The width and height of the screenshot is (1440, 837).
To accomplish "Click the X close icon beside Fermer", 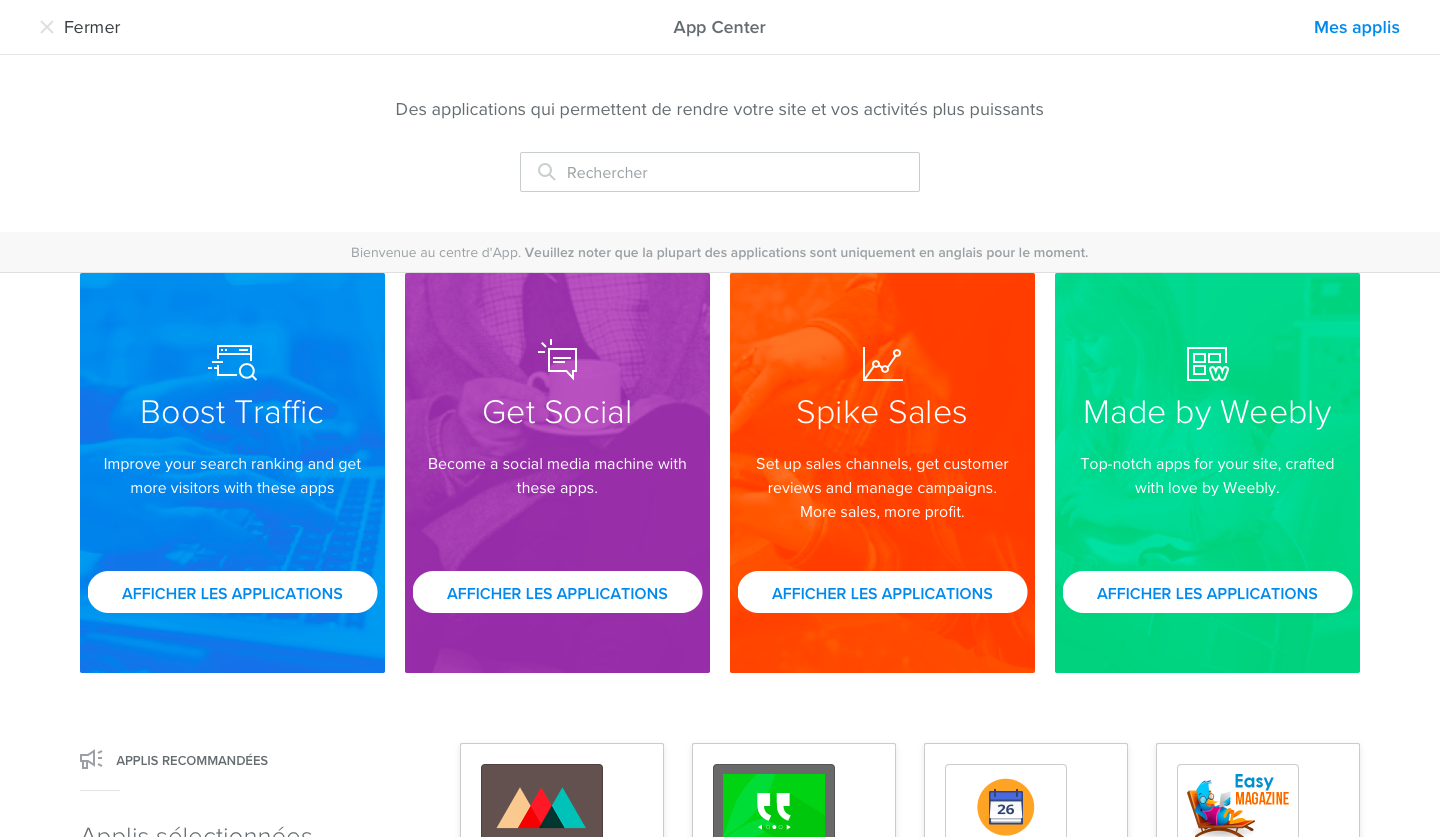I will 47,27.
